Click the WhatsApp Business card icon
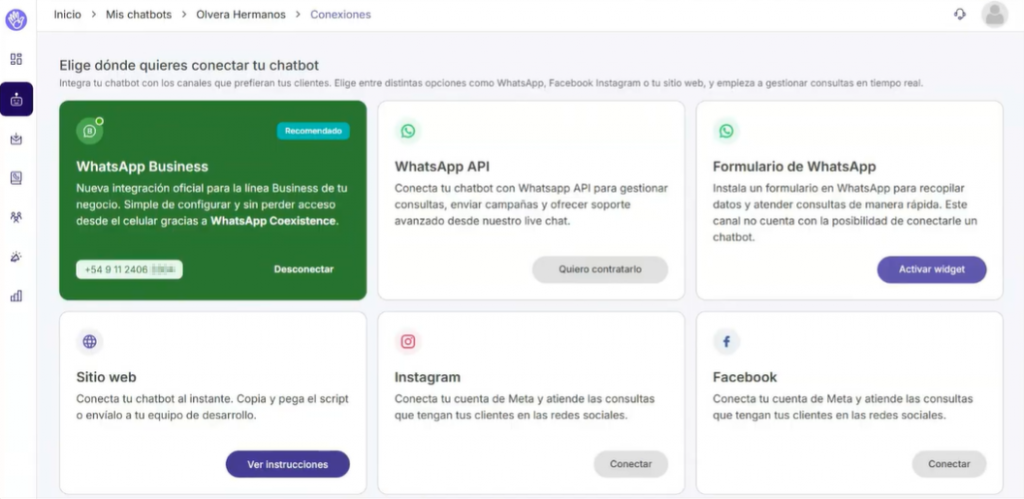The image size is (1024, 499). click(89, 131)
